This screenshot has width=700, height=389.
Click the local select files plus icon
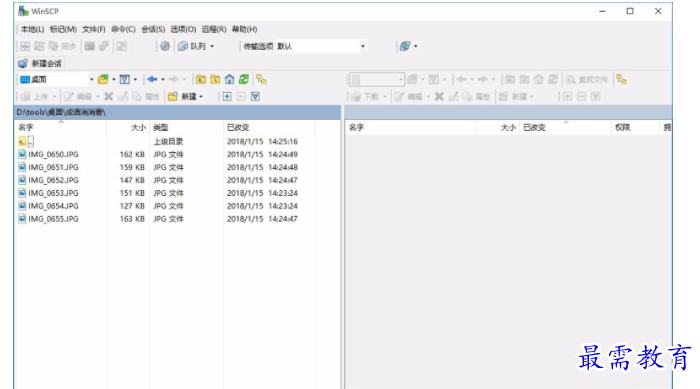pyautogui.click(x=227, y=96)
